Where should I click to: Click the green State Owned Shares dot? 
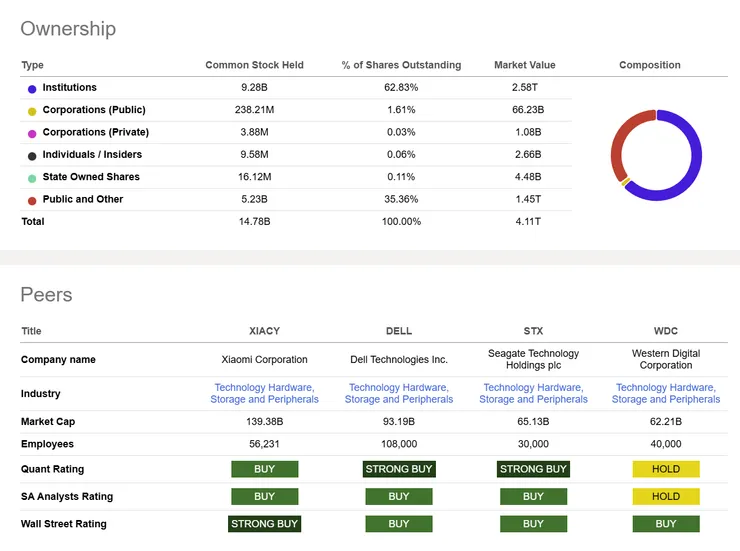32,178
